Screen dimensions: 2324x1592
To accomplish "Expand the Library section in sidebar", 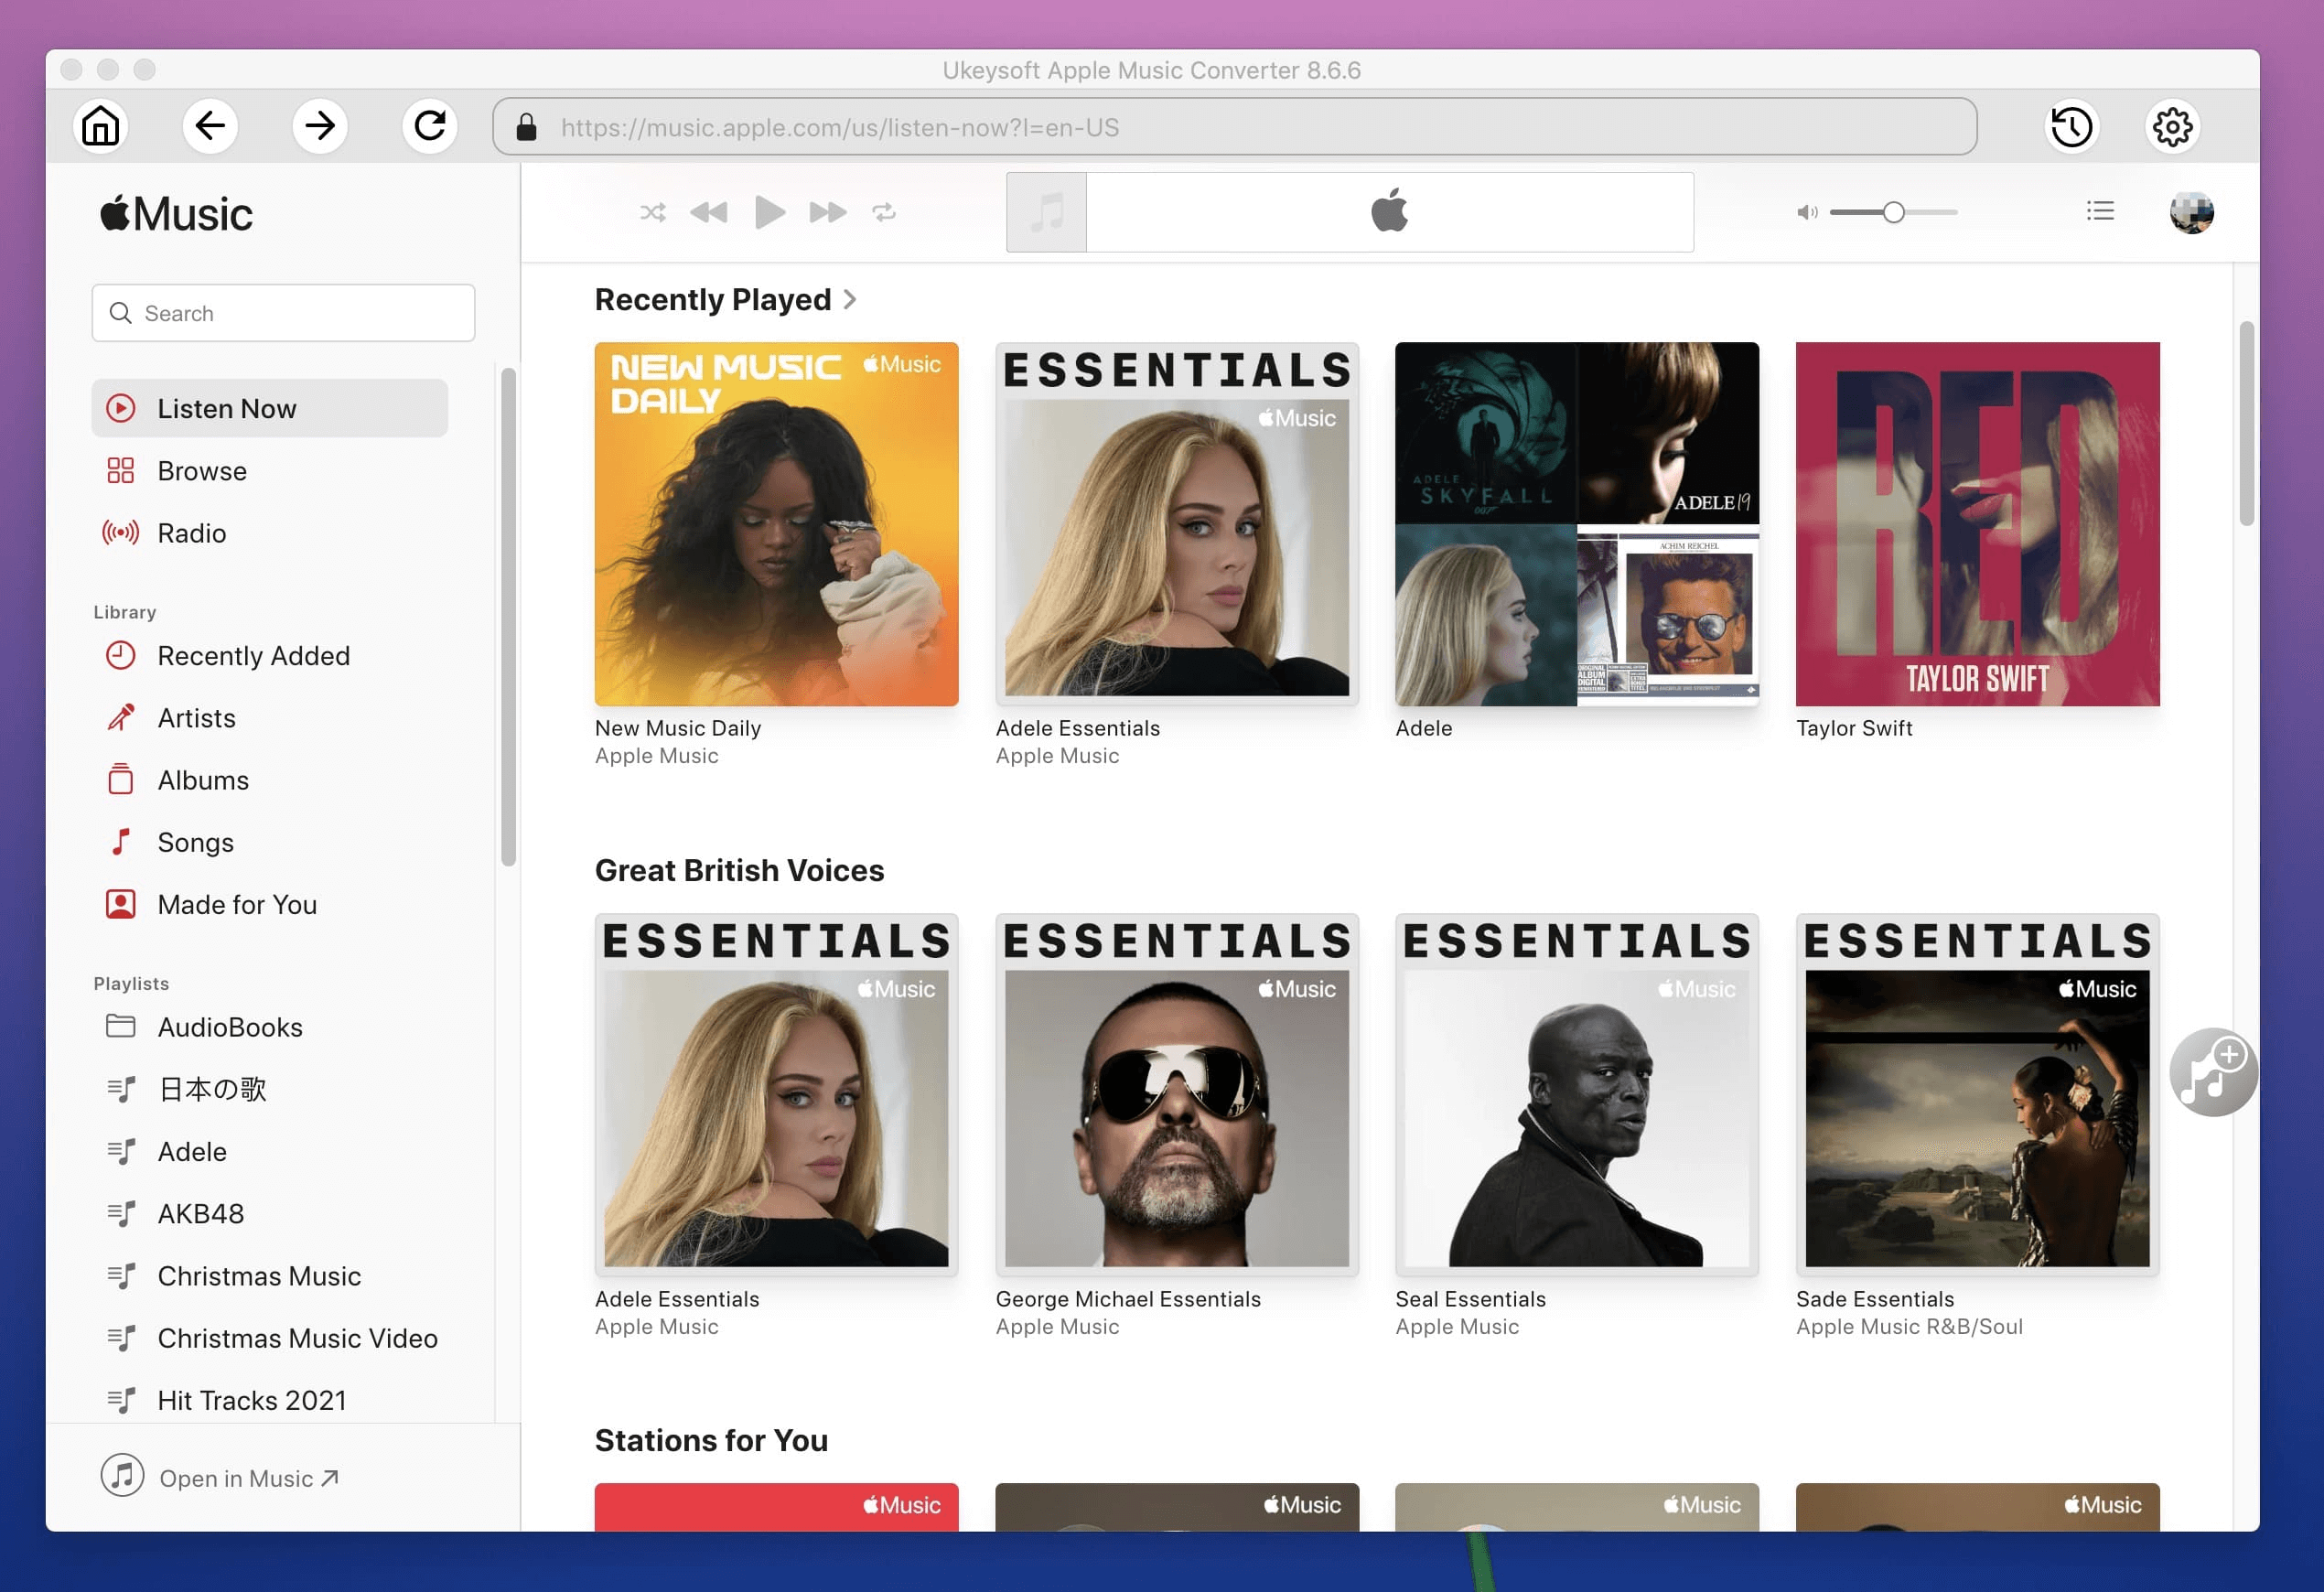I will (124, 610).
